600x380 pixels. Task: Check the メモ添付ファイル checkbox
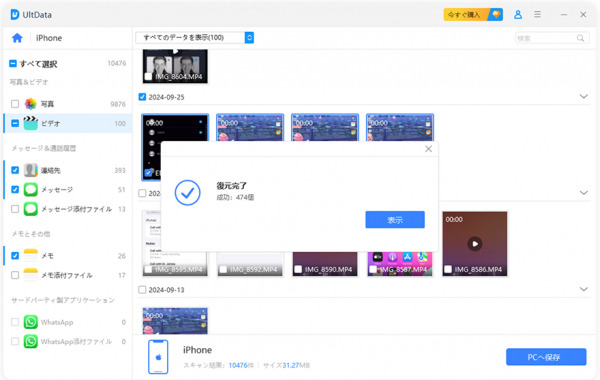15,275
